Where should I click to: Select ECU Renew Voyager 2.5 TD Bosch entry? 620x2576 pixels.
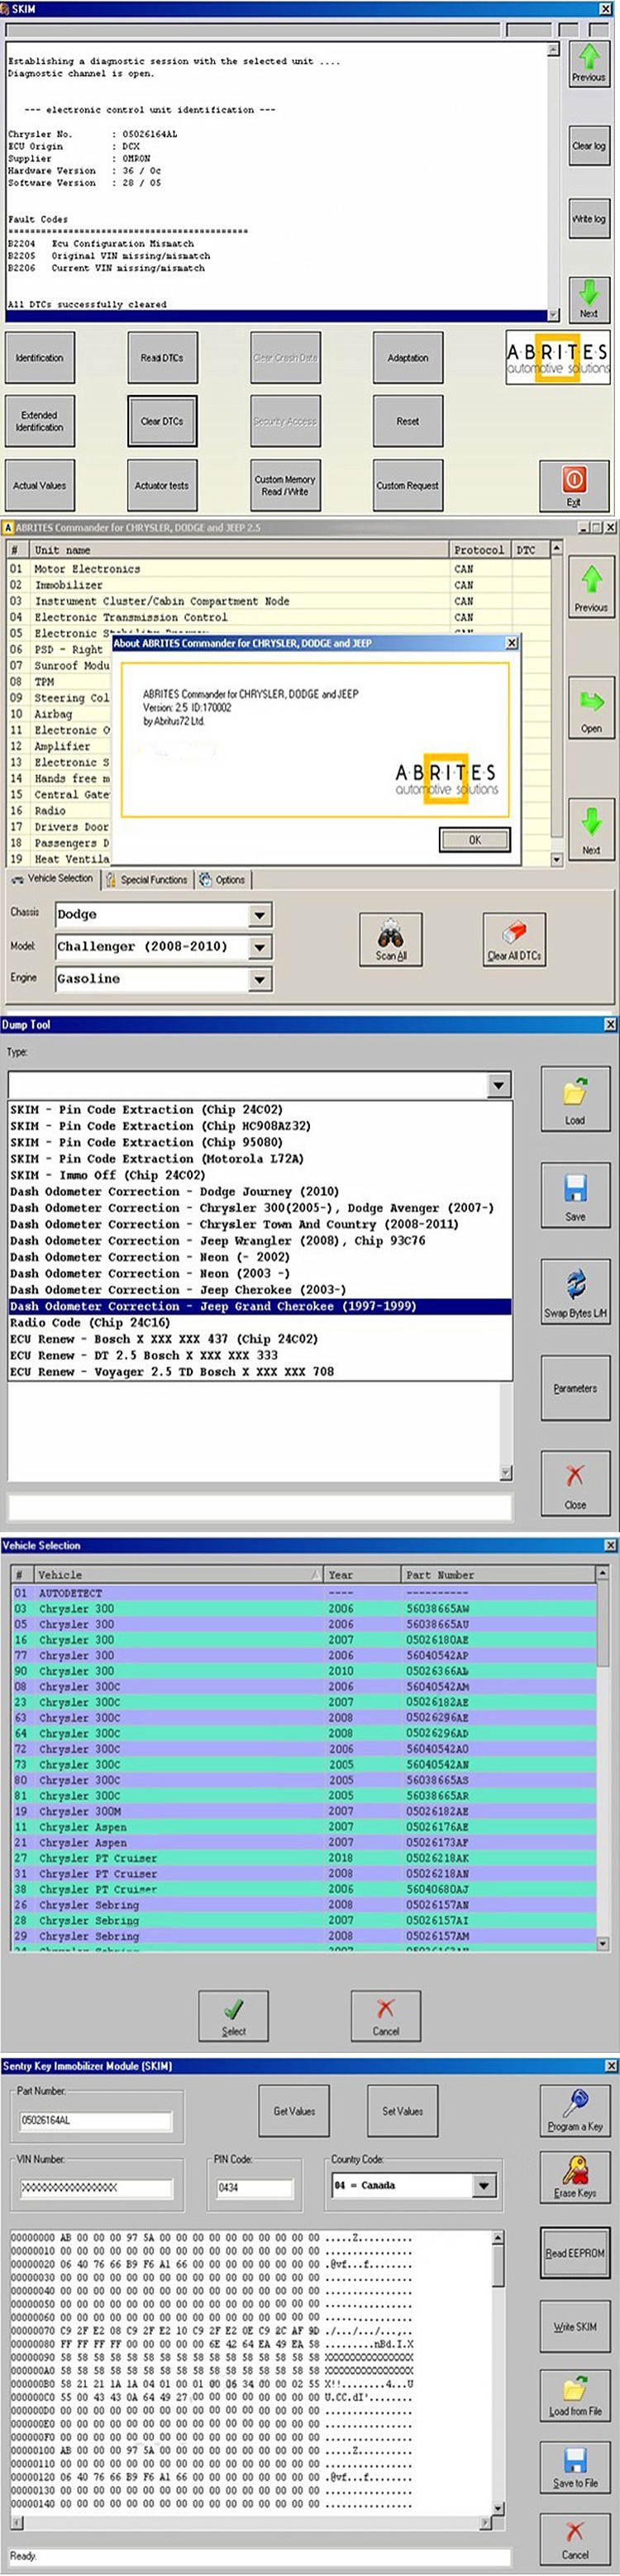click(260, 1372)
